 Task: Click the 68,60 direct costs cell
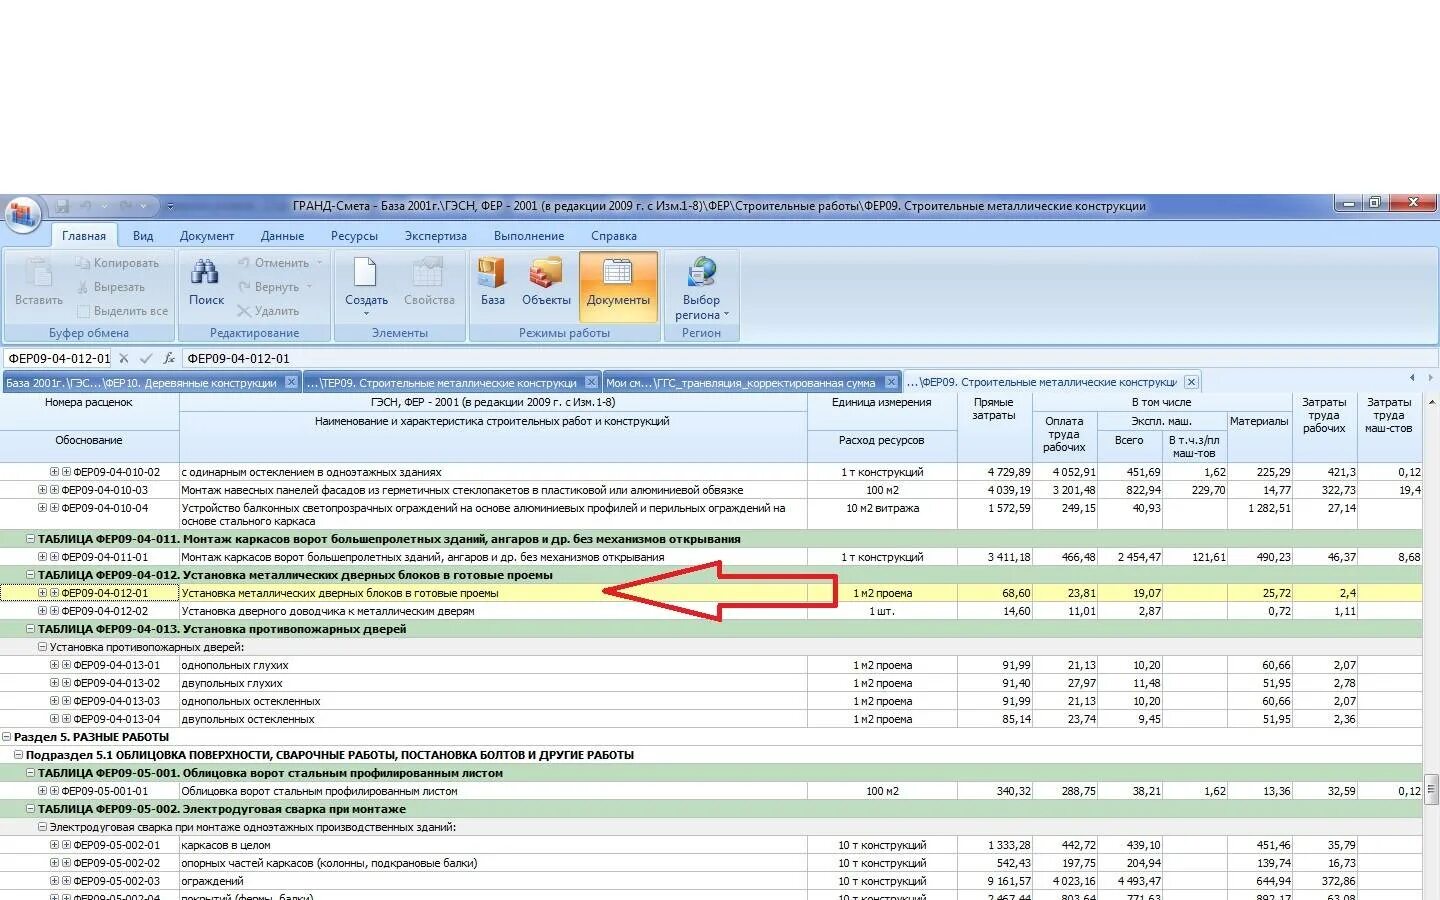tap(995, 593)
